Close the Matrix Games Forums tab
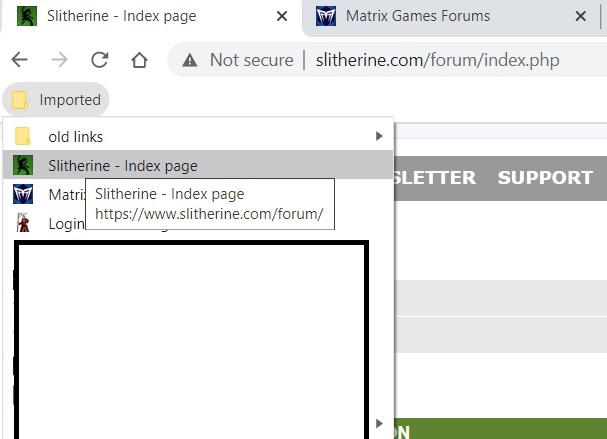This screenshot has width=607, height=439. [x=581, y=16]
